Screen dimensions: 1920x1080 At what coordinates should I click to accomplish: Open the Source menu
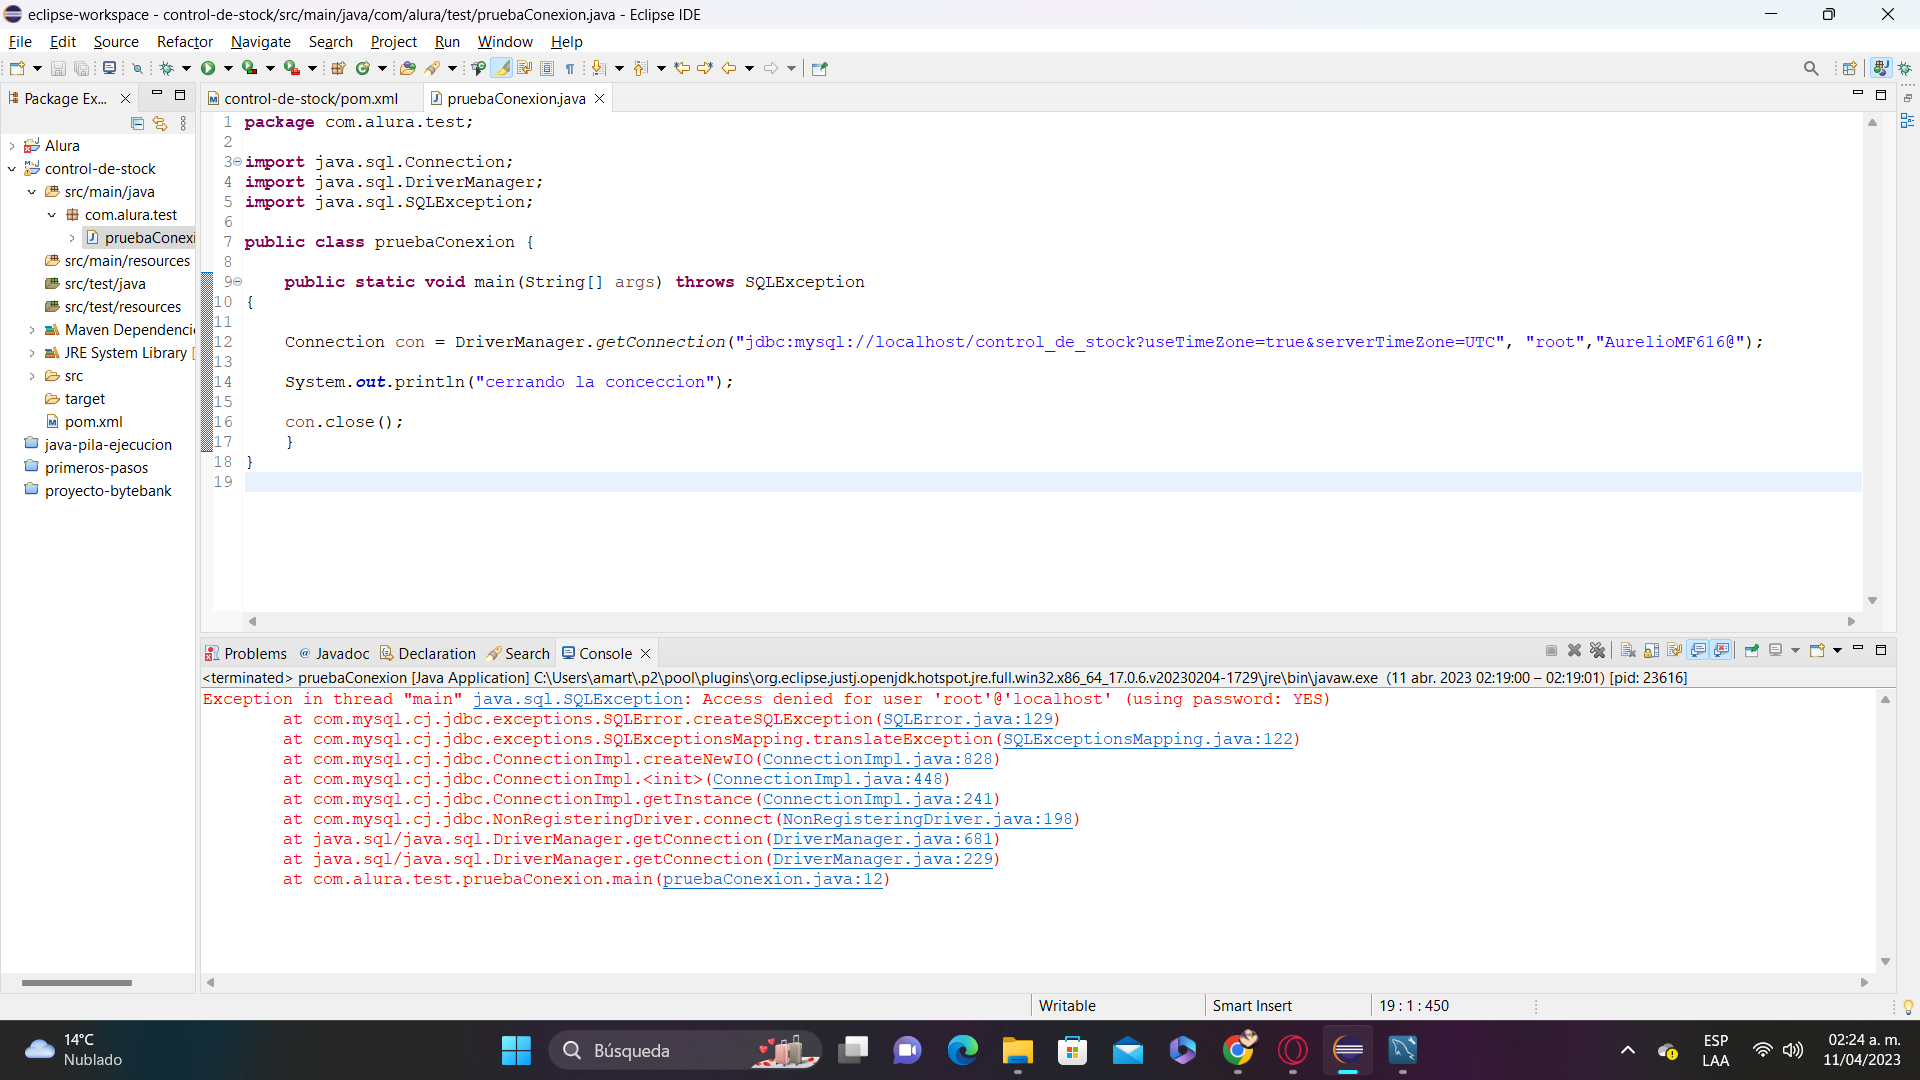pos(116,42)
